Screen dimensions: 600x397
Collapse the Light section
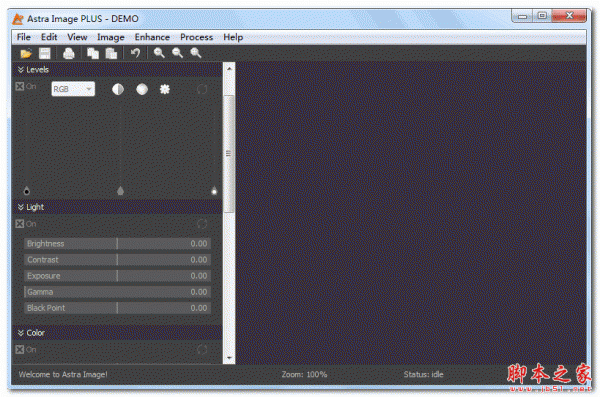pyautogui.click(x=21, y=207)
